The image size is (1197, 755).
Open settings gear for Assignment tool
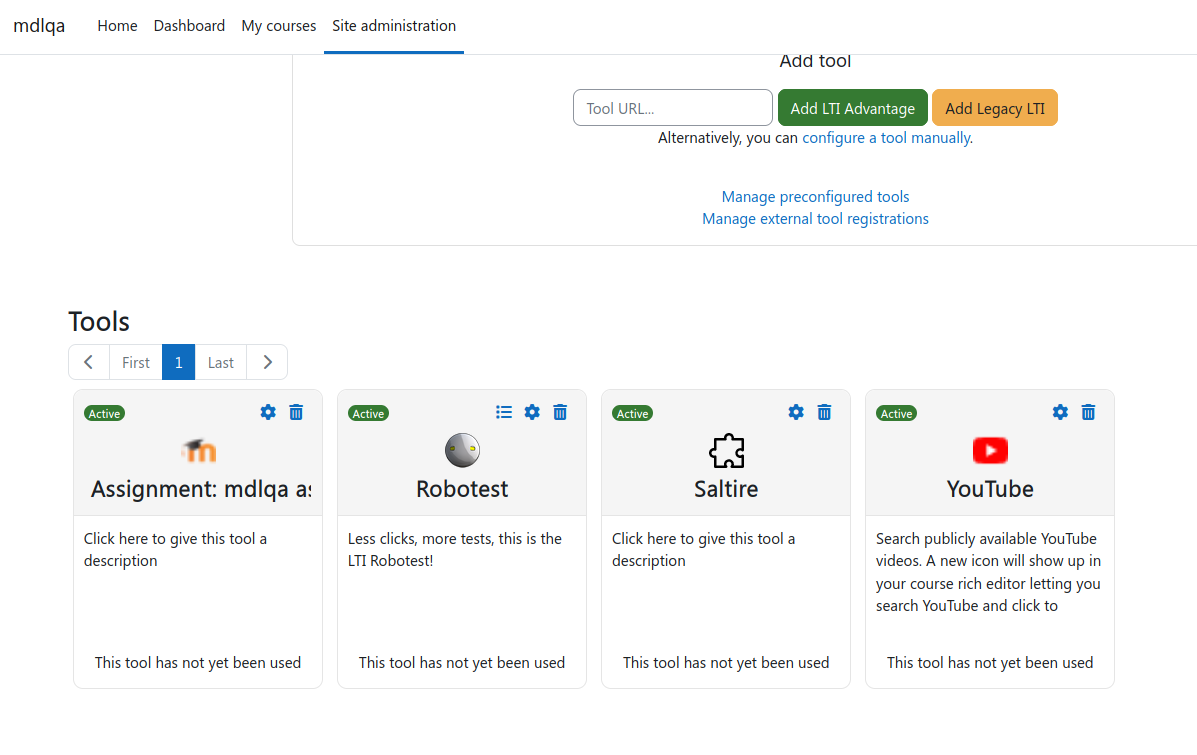268,412
